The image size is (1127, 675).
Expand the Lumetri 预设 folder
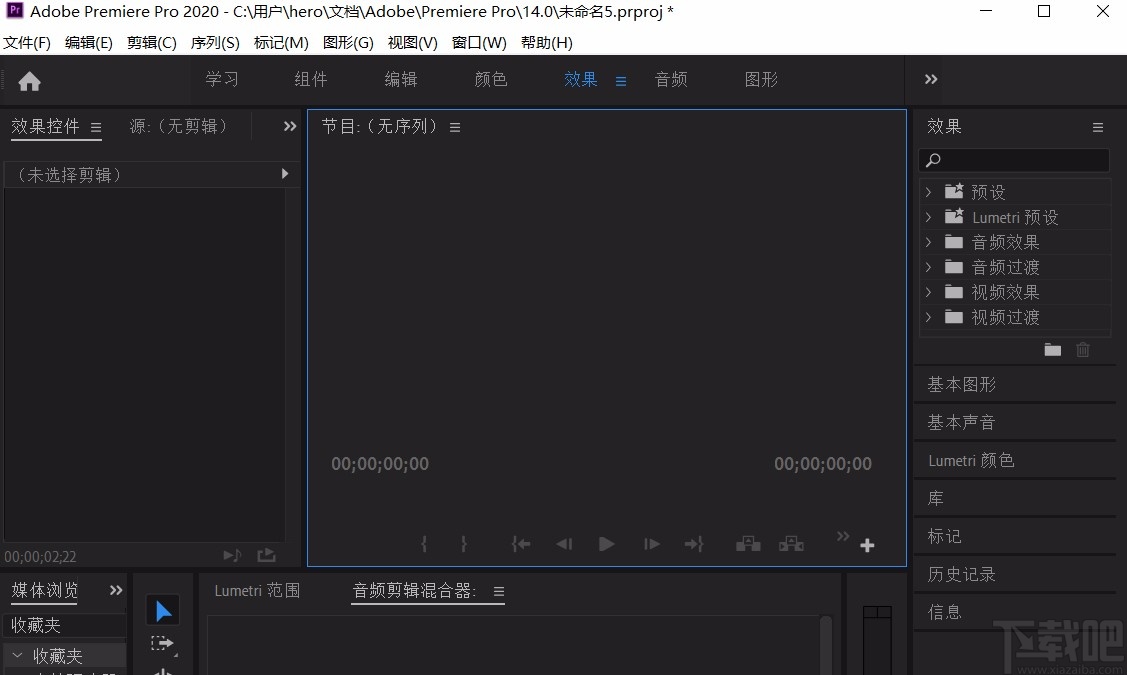pos(928,217)
